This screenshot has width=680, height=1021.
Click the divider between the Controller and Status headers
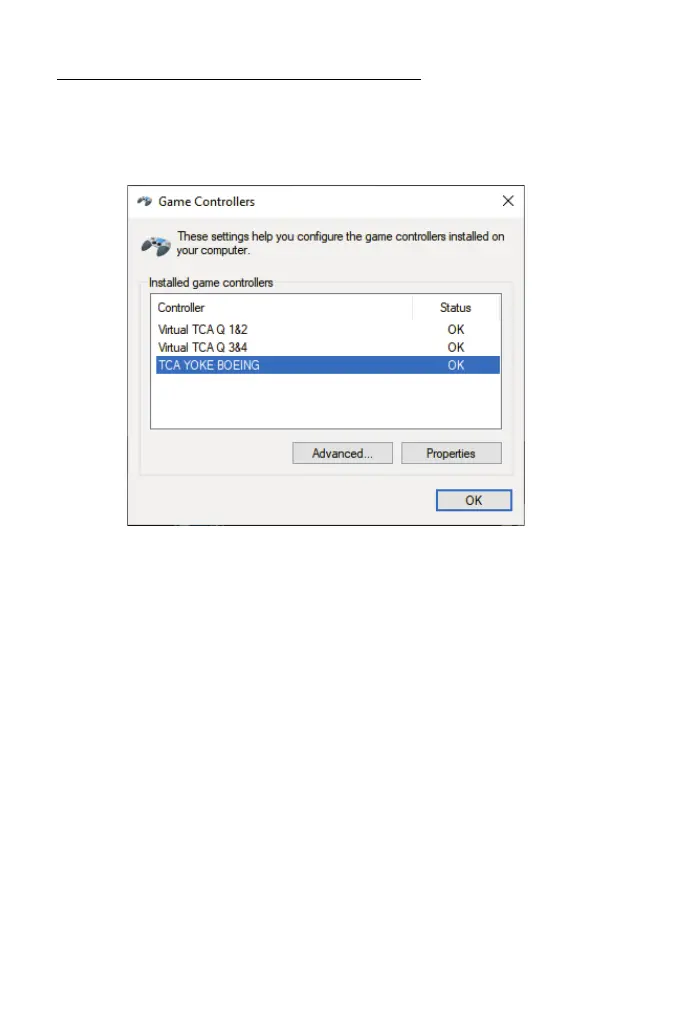(412, 307)
